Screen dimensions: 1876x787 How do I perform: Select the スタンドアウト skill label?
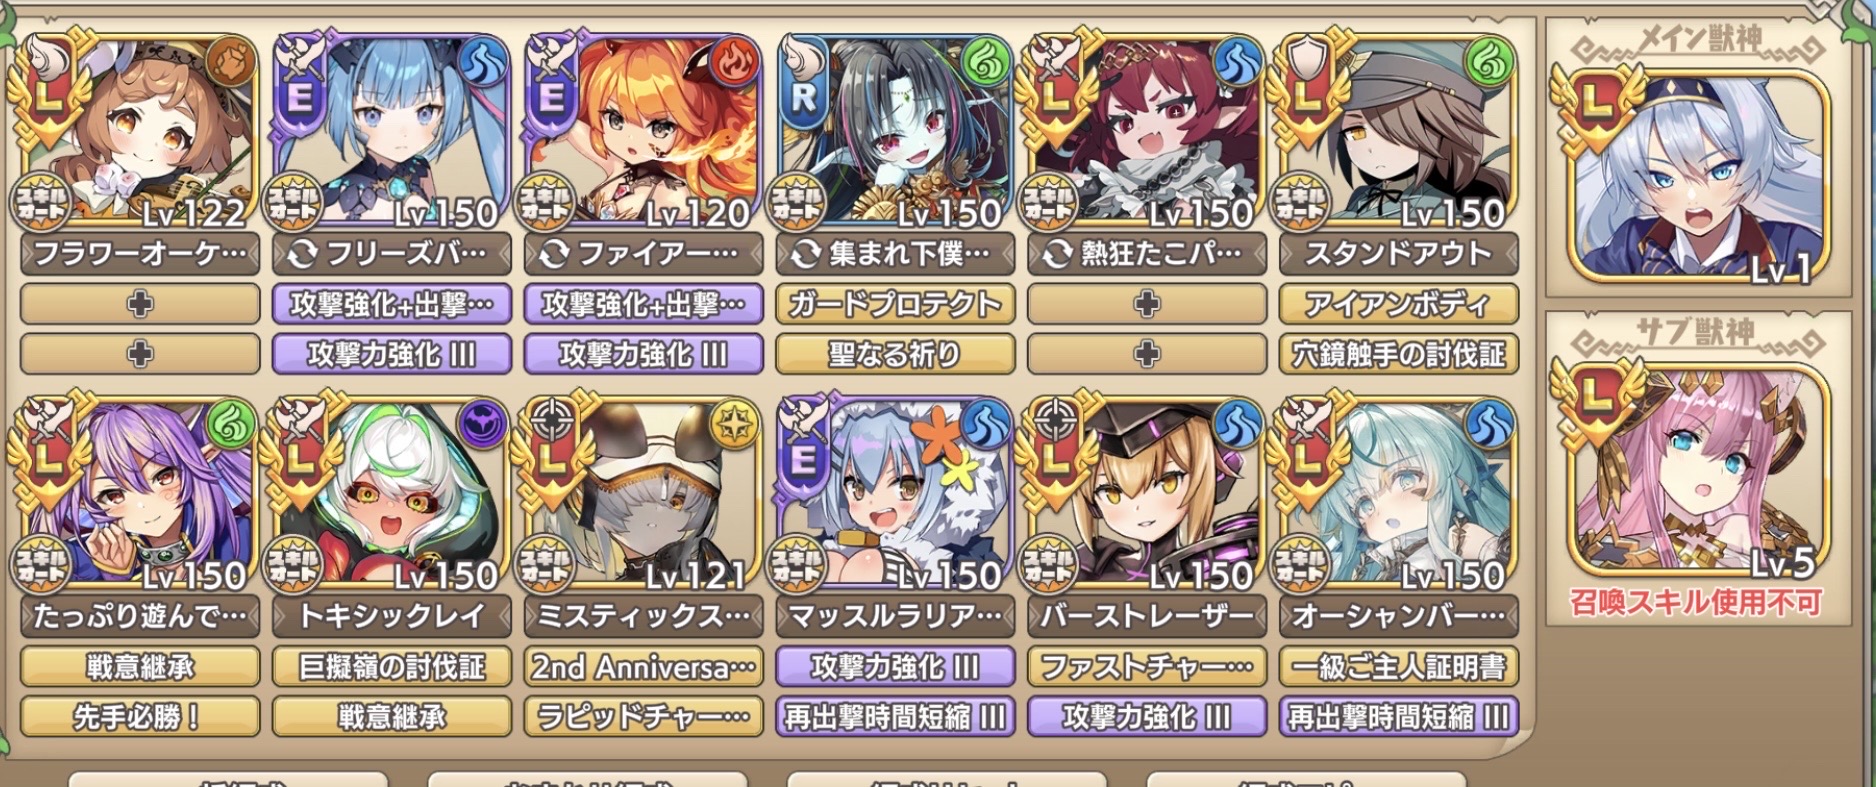click(x=1398, y=254)
